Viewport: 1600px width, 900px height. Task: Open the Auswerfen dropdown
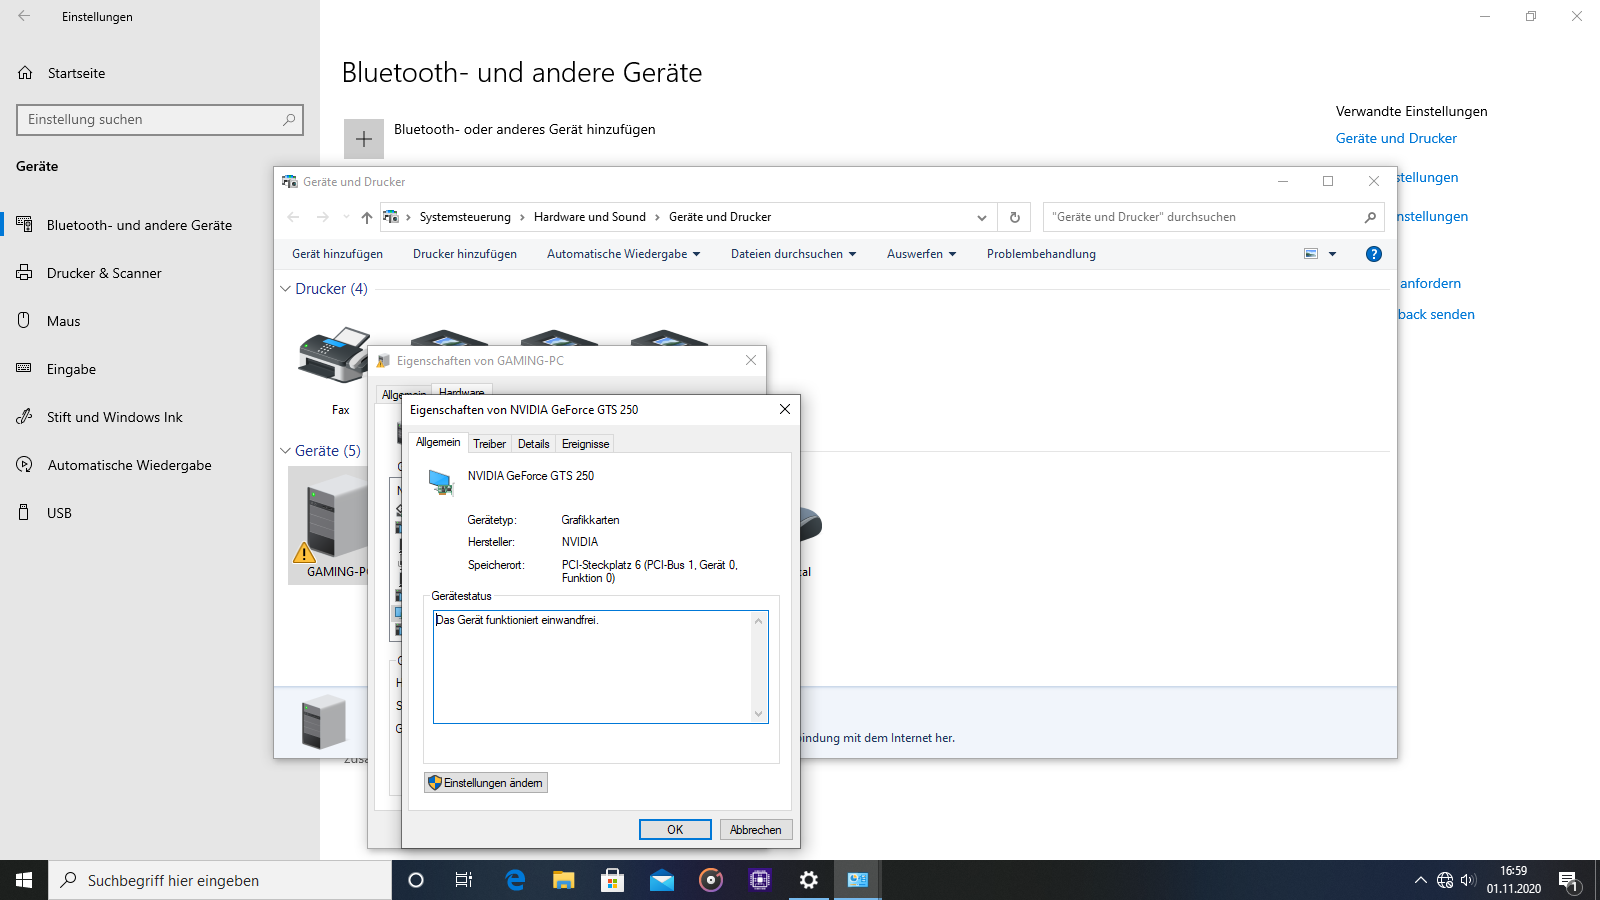pyautogui.click(x=920, y=253)
